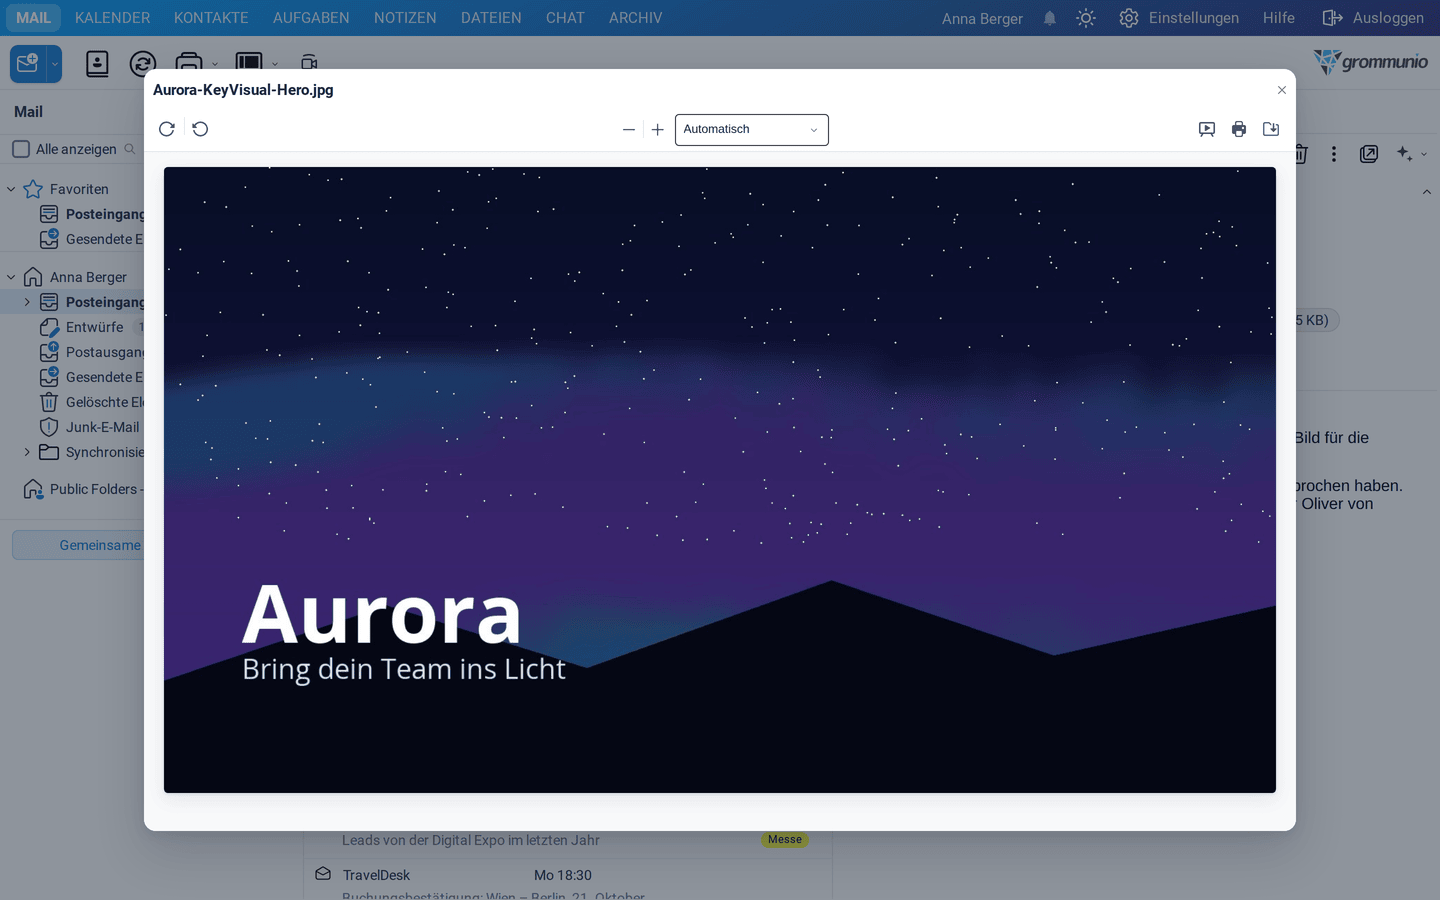The width and height of the screenshot is (1440, 900).
Task: Switch to the DATEIEN tab
Action: click(491, 18)
